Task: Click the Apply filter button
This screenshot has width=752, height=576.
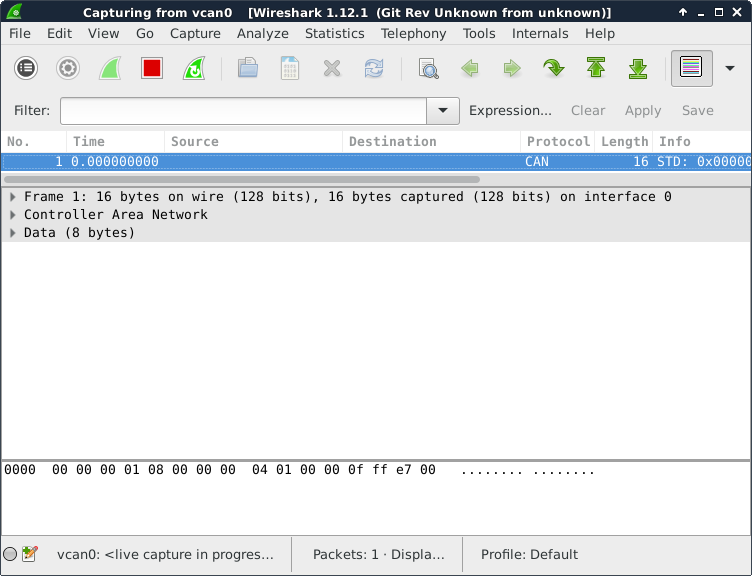Action: (643, 111)
